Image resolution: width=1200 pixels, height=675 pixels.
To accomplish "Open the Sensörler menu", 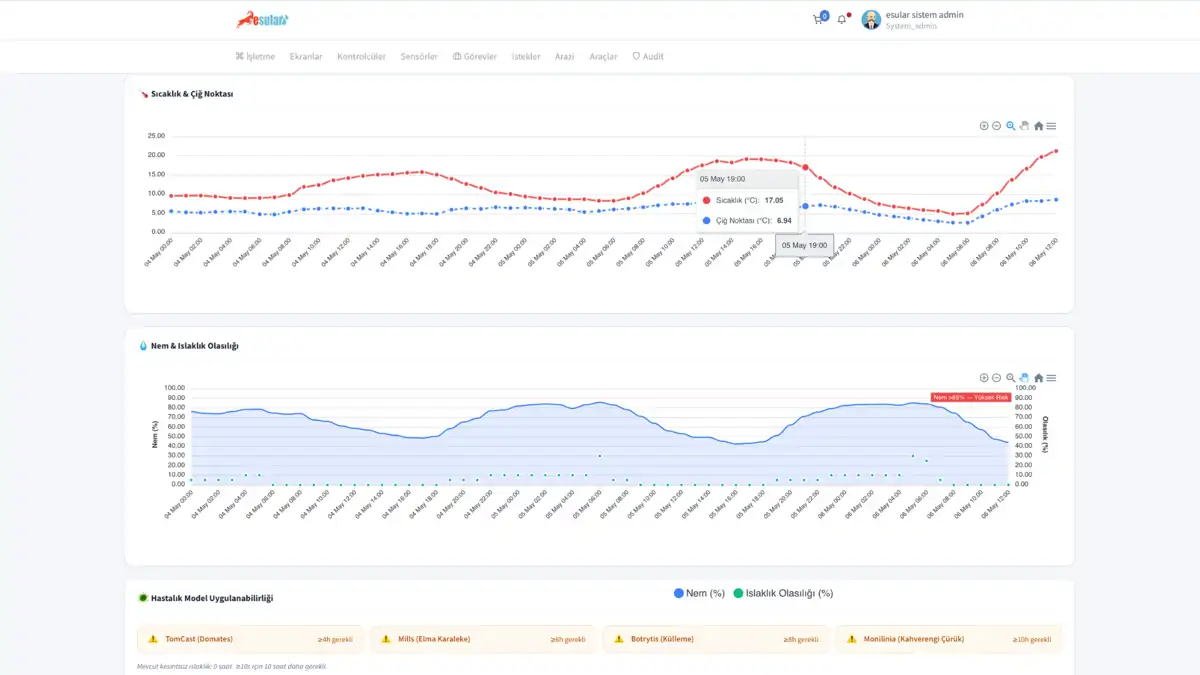I will (419, 56).
